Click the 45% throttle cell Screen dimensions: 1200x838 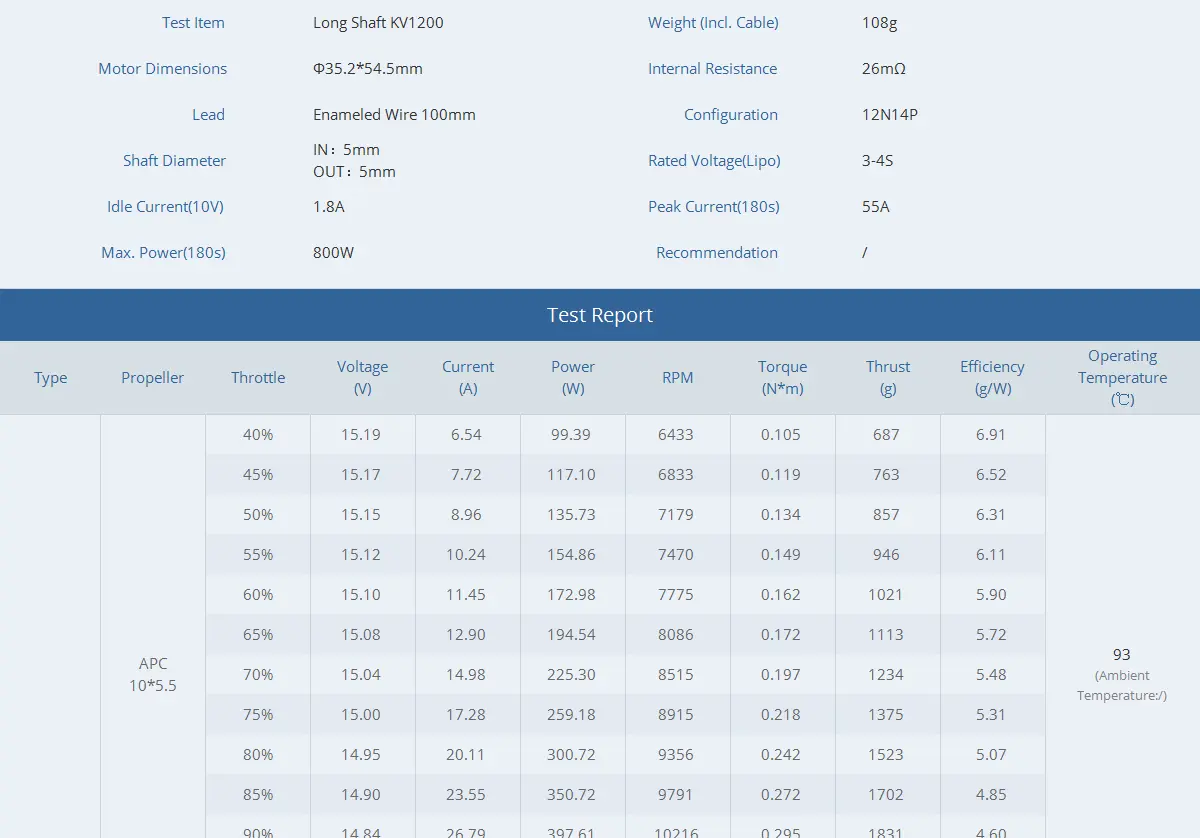tap(258, 474)
